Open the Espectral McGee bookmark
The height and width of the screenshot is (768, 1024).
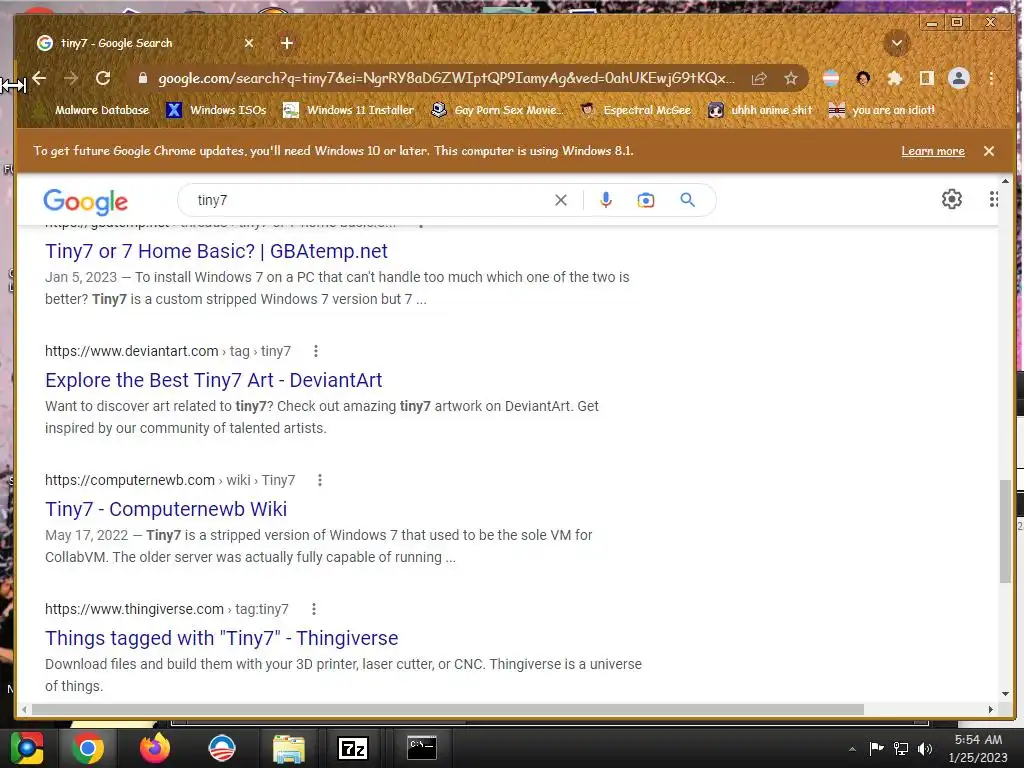pos(636,110)
